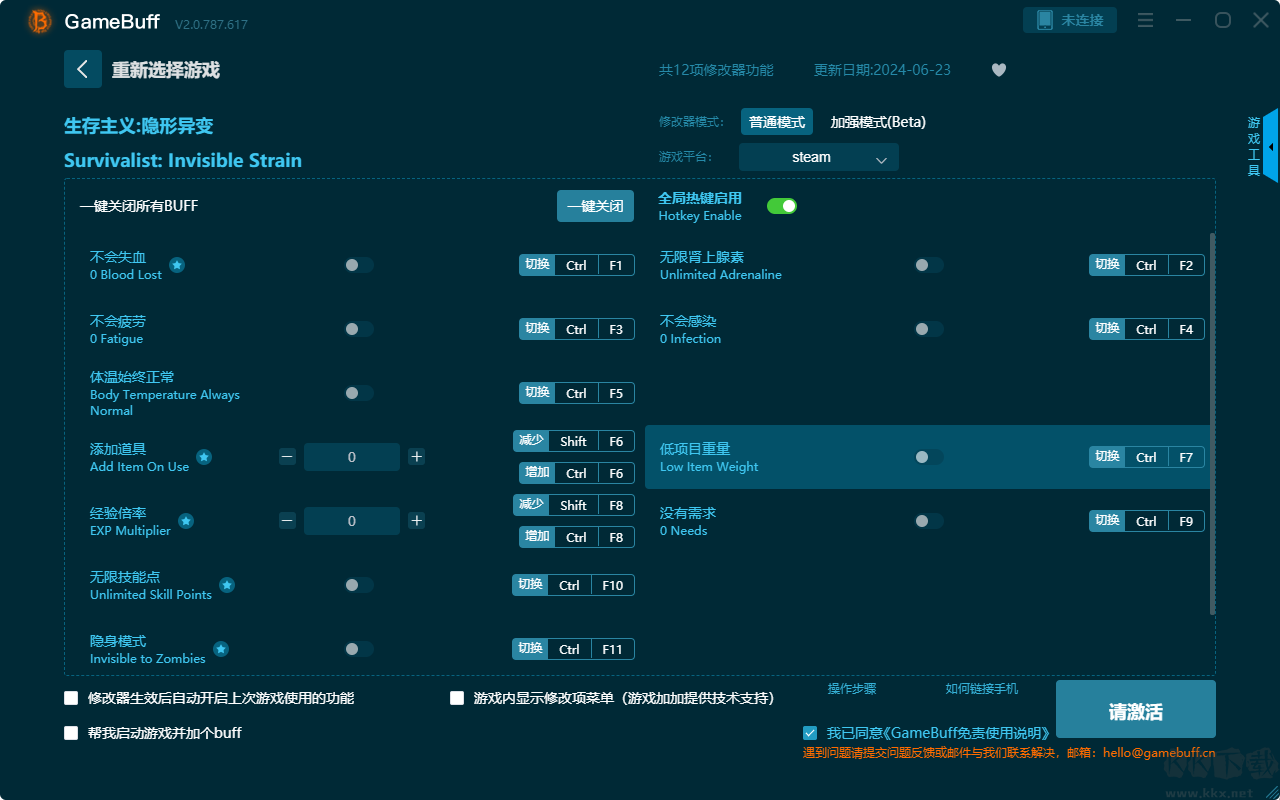Click the 游戏工具 side tab label
The image size is (1280, 800).
click(x=1254, y=146)
